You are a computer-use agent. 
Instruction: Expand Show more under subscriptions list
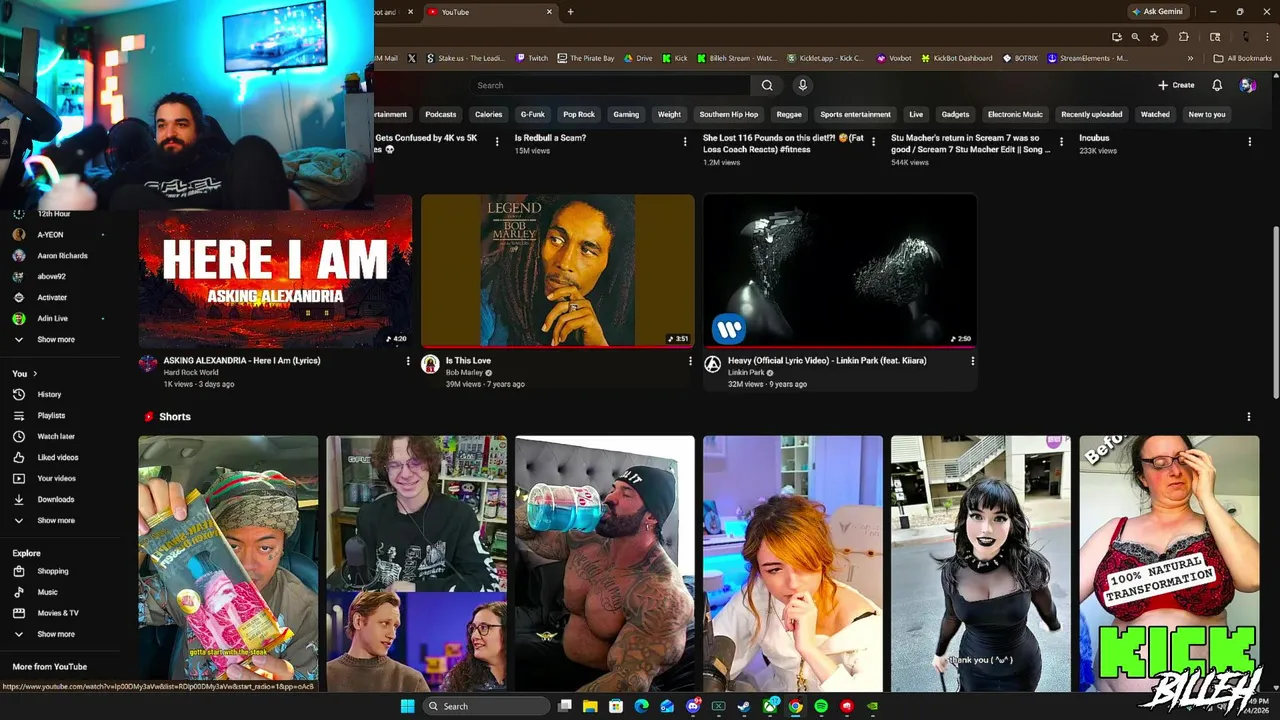[56, 339]
